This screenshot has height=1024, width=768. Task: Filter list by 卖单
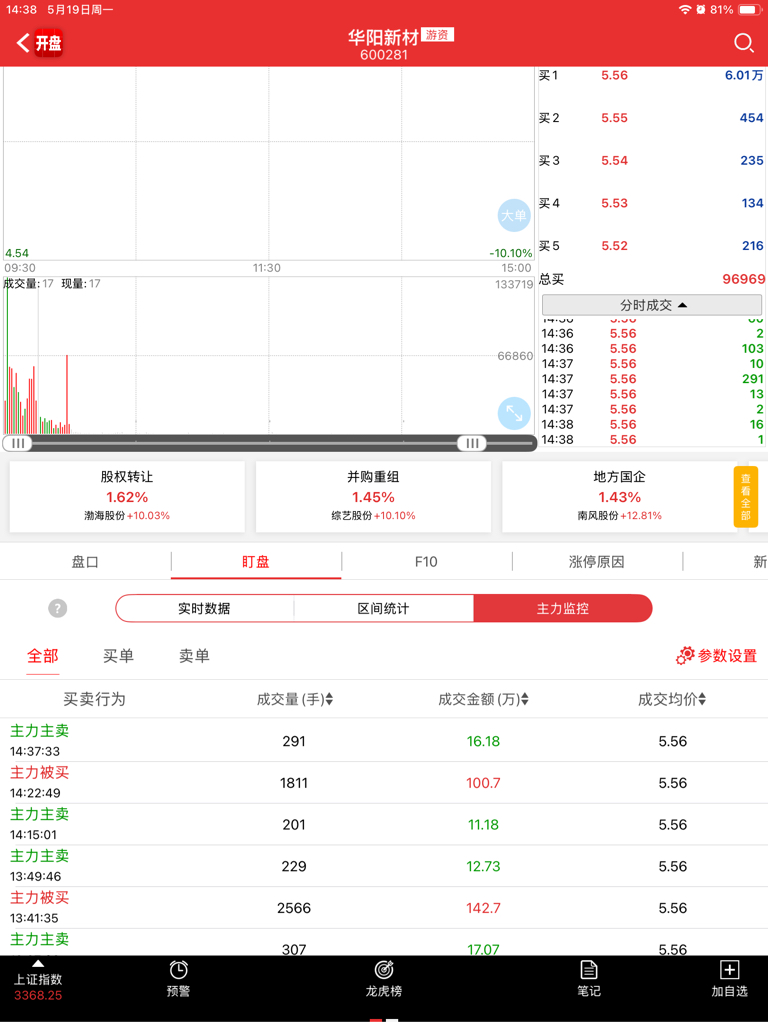(195, 656)
